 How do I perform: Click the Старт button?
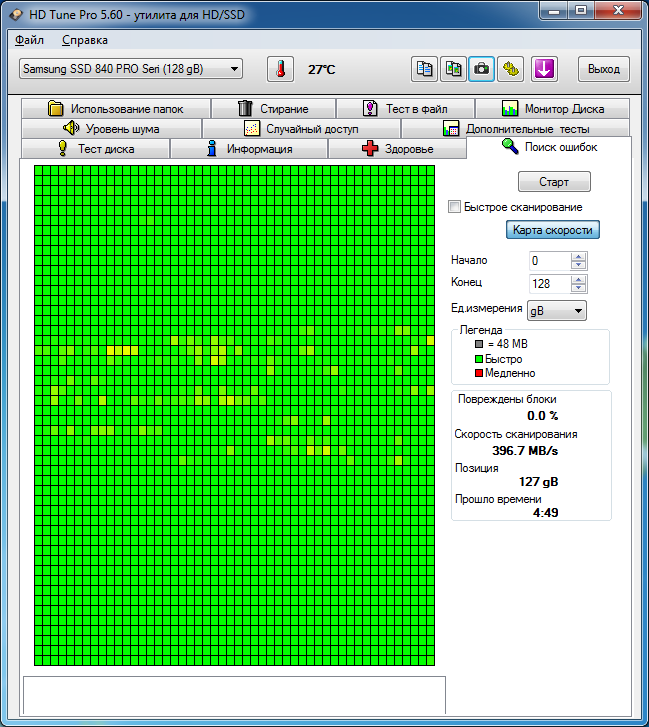tap(554, 182)
